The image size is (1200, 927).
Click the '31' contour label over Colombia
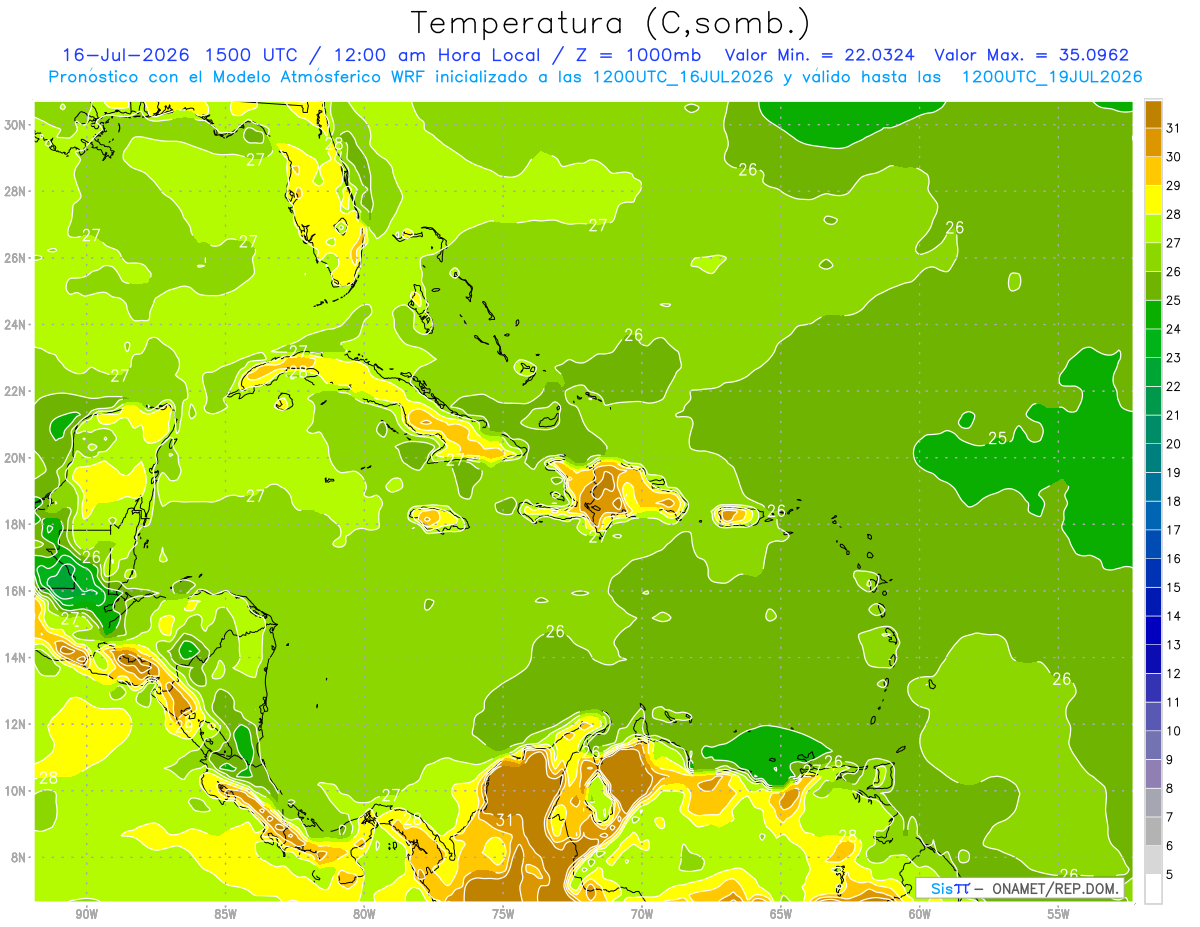505,821
